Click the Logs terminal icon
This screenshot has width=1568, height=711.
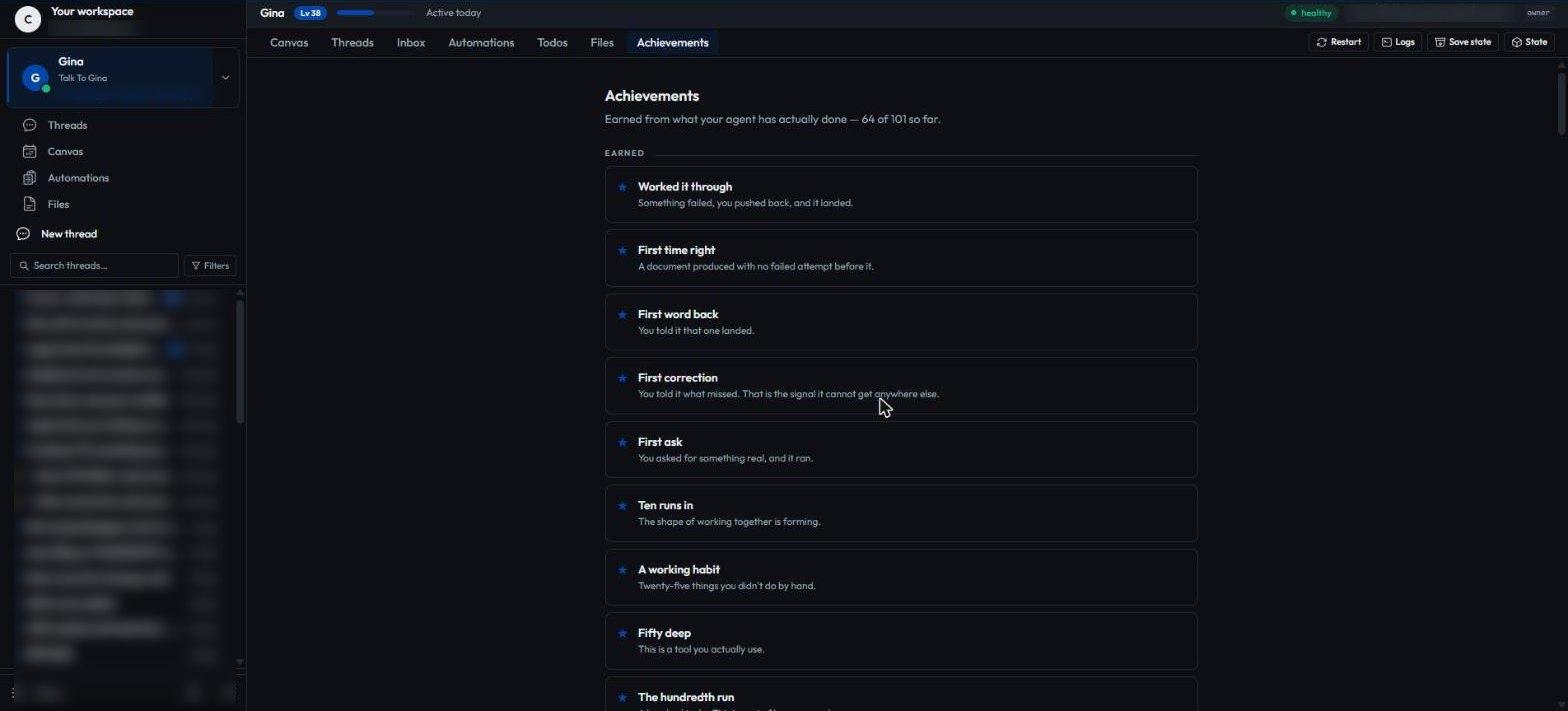1387,42
